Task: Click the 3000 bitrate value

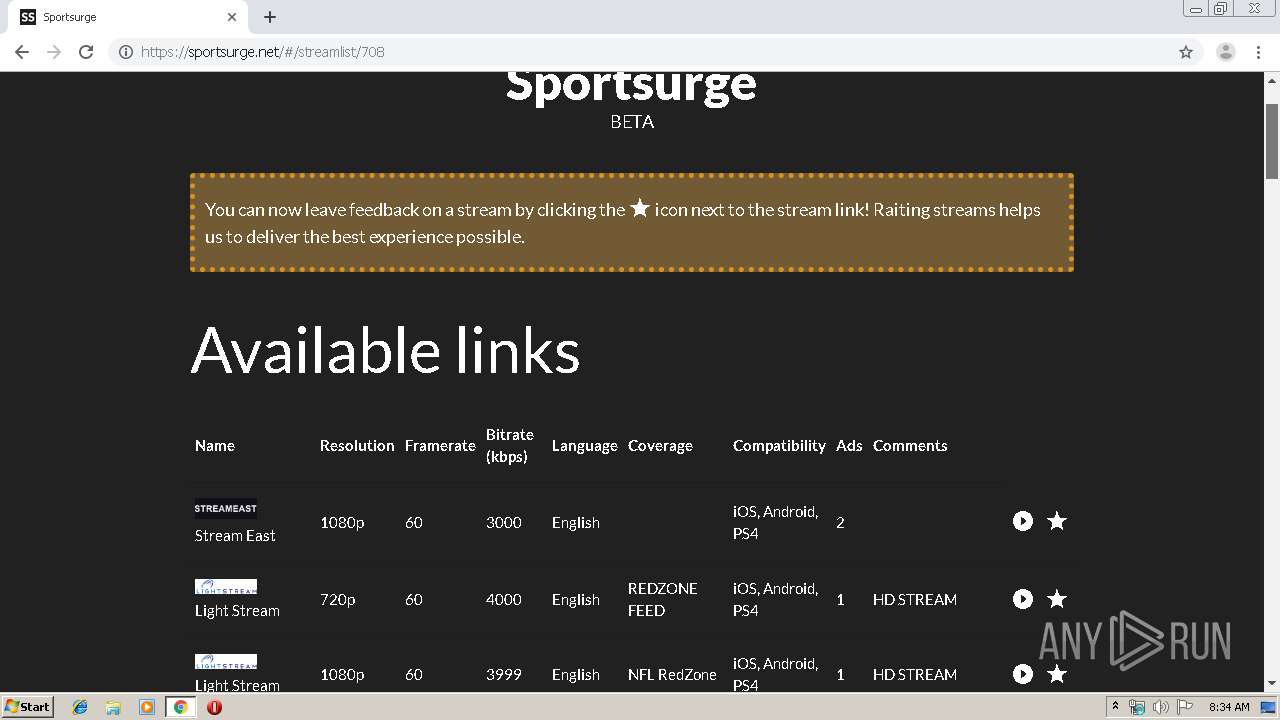Action: tap(504, 523)
